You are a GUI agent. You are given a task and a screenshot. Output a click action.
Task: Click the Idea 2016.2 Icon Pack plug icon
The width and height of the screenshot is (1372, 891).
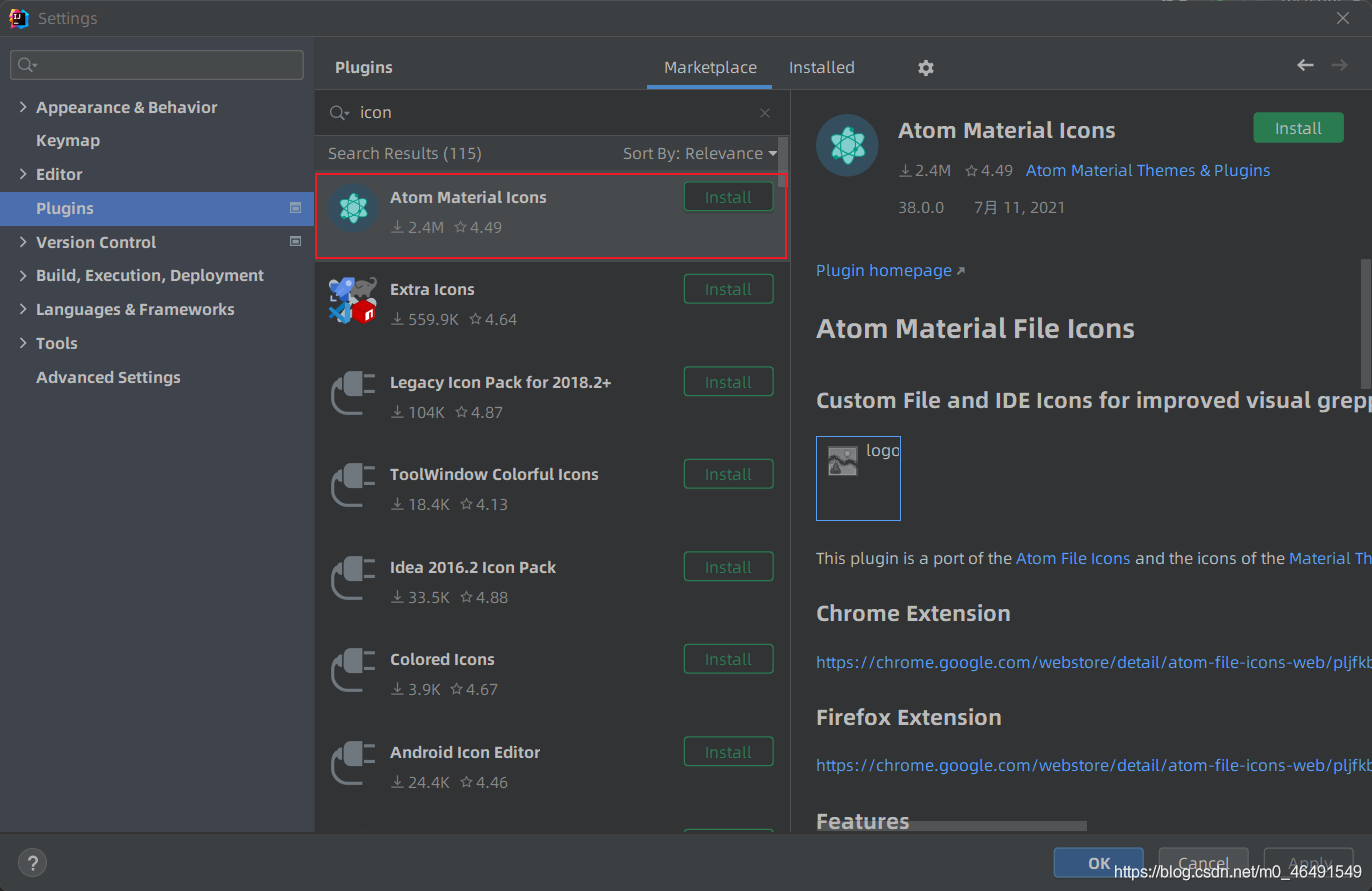[x=353, y=579]
